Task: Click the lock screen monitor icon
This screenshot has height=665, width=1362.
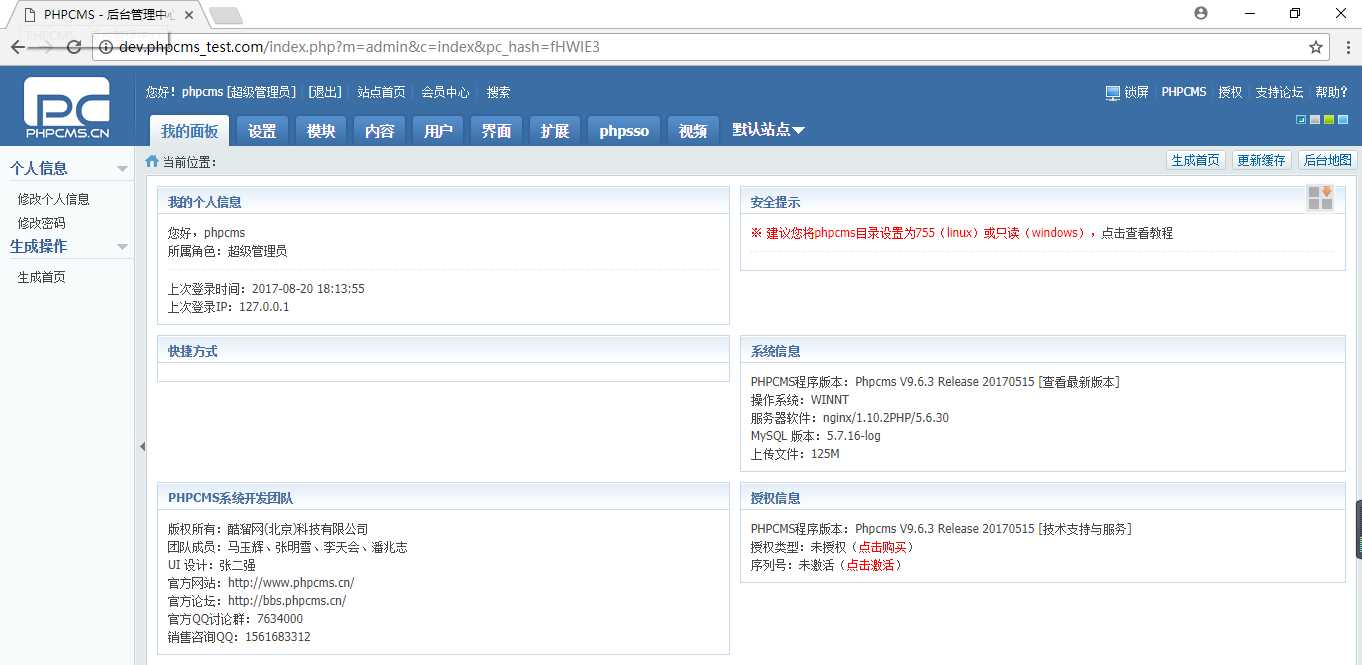Action: (x=1112, y=93)
